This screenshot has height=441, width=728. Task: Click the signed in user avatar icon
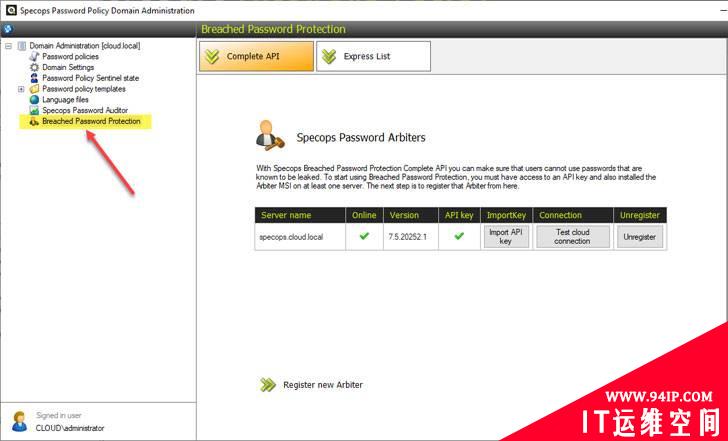point(20,422)
